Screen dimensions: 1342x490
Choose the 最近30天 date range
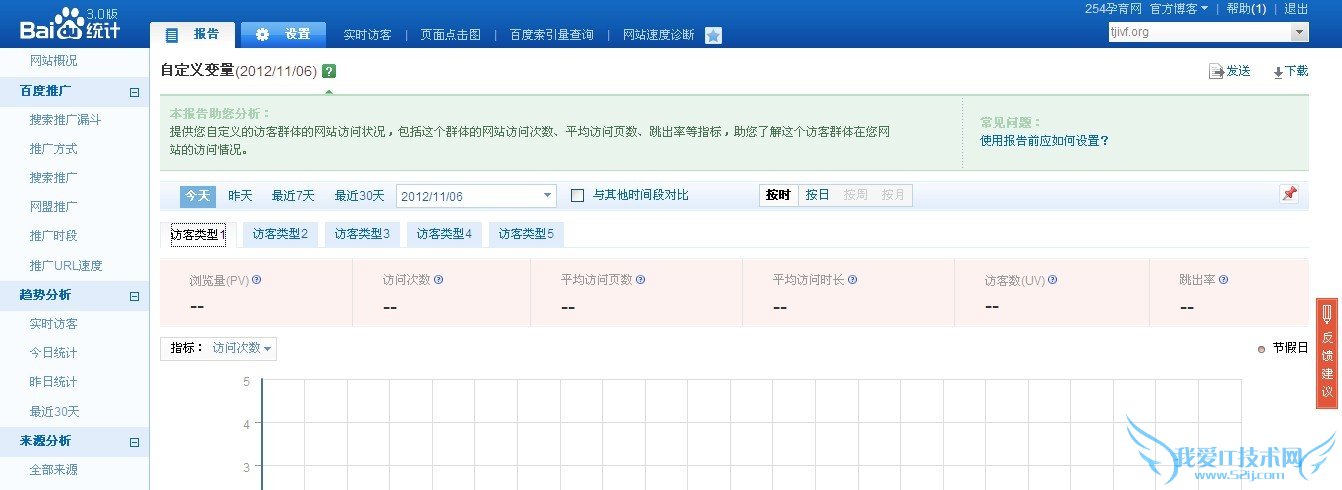click(x=359, y=196)
